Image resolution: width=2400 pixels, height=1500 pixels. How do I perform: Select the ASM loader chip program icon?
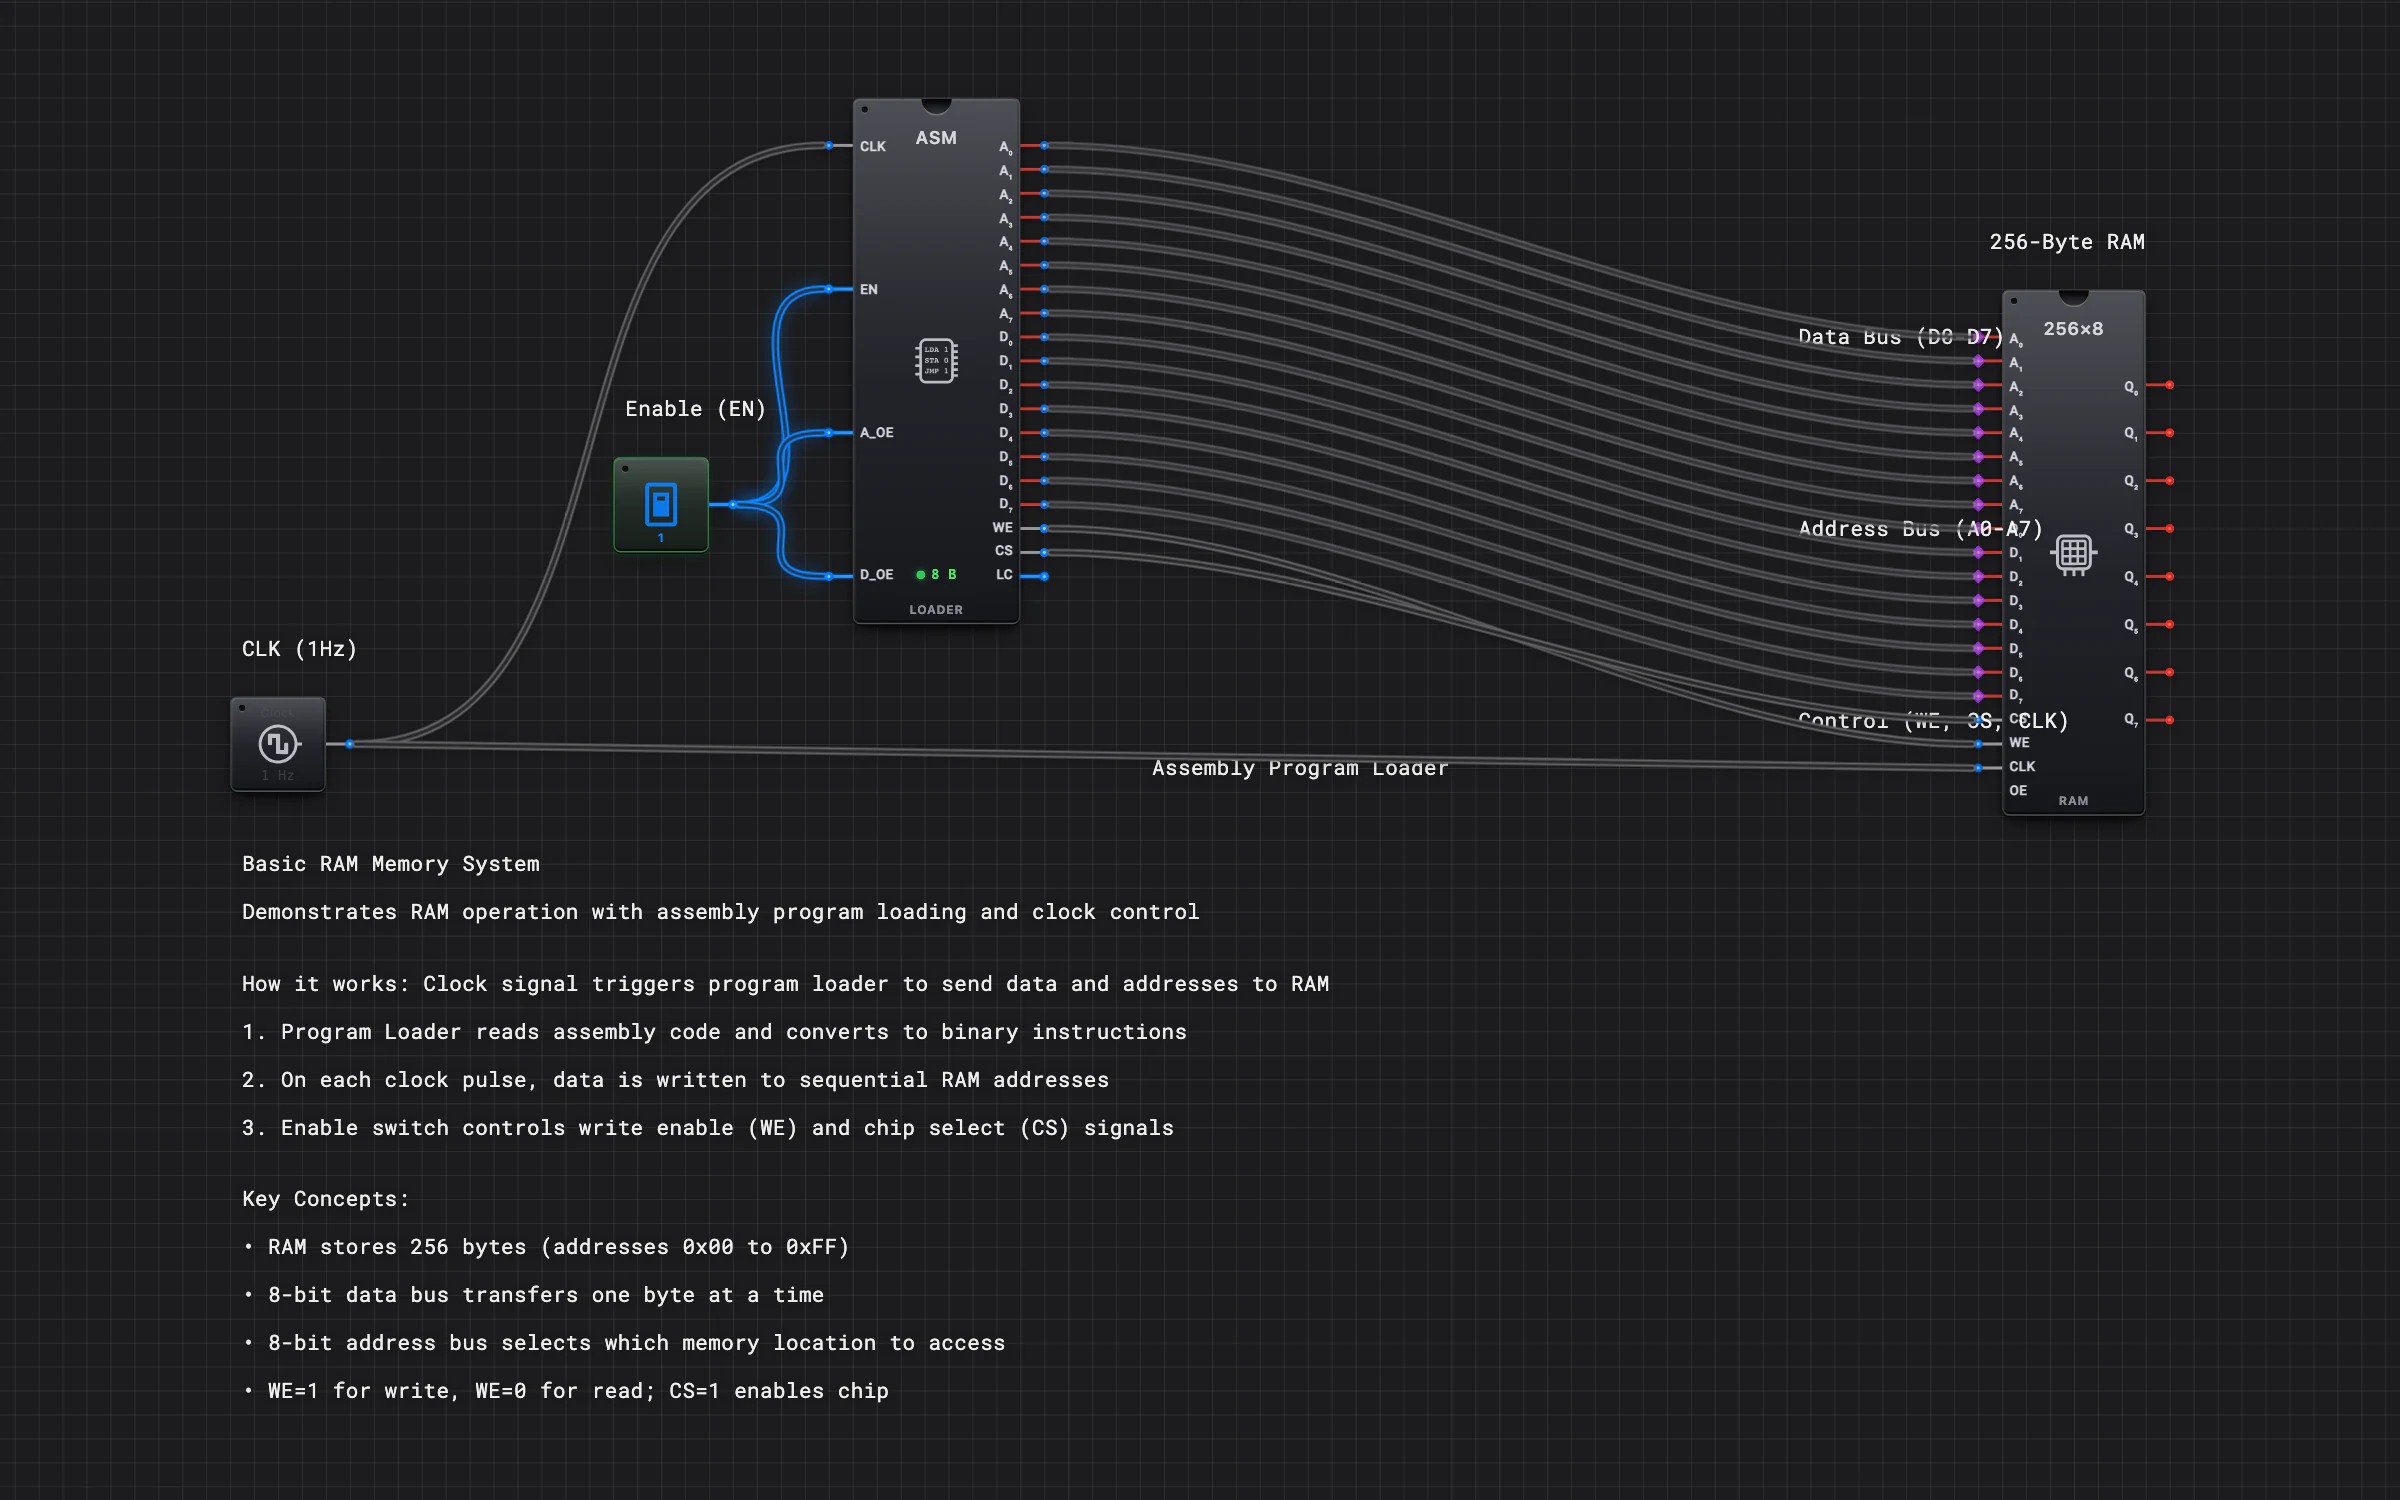[936, 360]
